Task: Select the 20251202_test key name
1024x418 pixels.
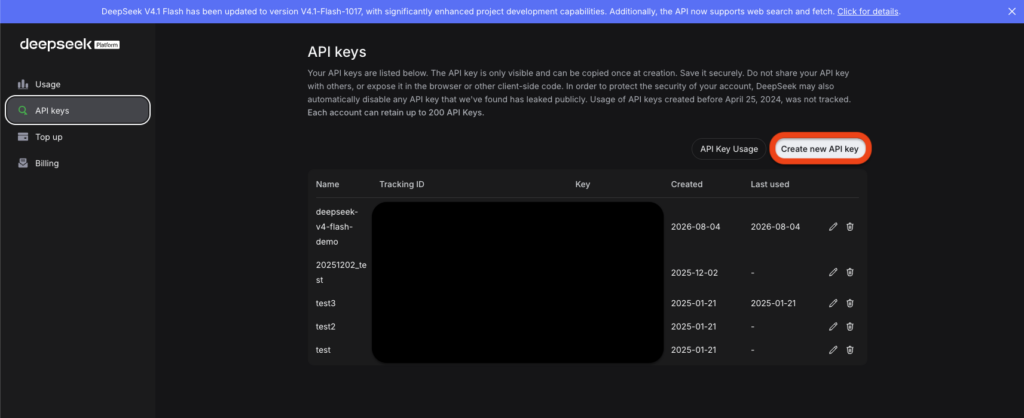Action: 341,272
